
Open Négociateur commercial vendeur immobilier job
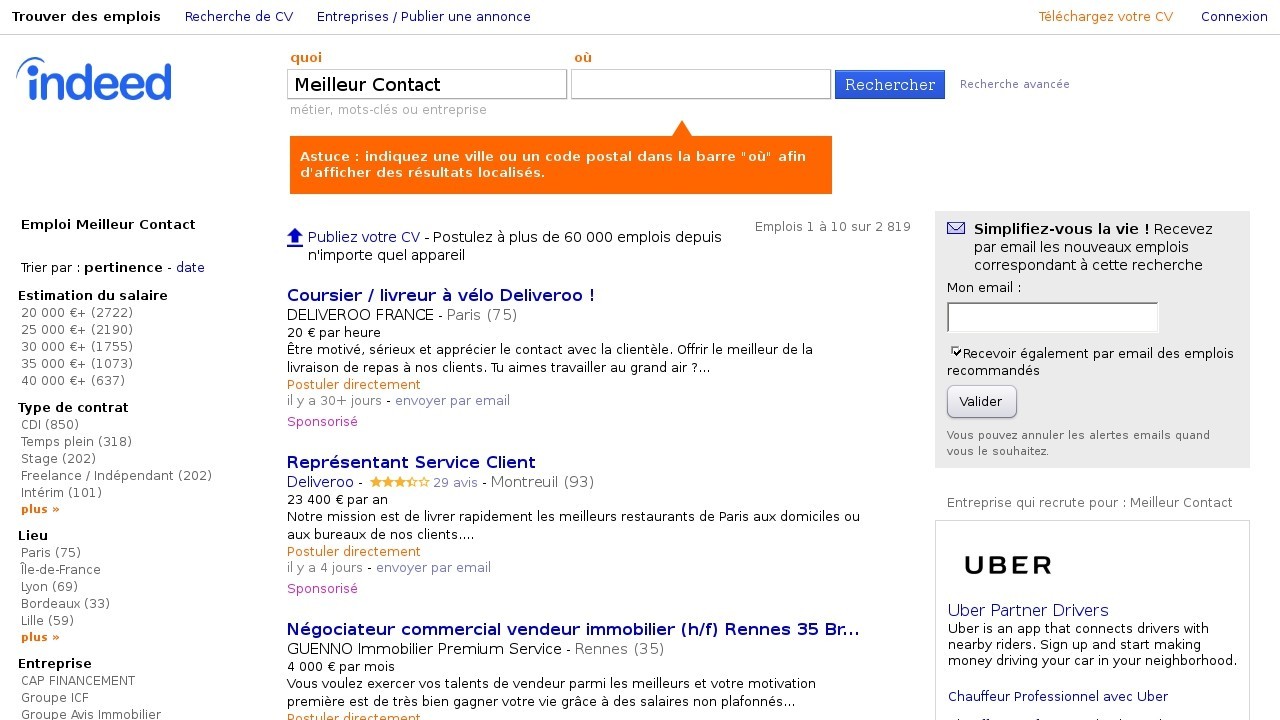pos(573,629)
